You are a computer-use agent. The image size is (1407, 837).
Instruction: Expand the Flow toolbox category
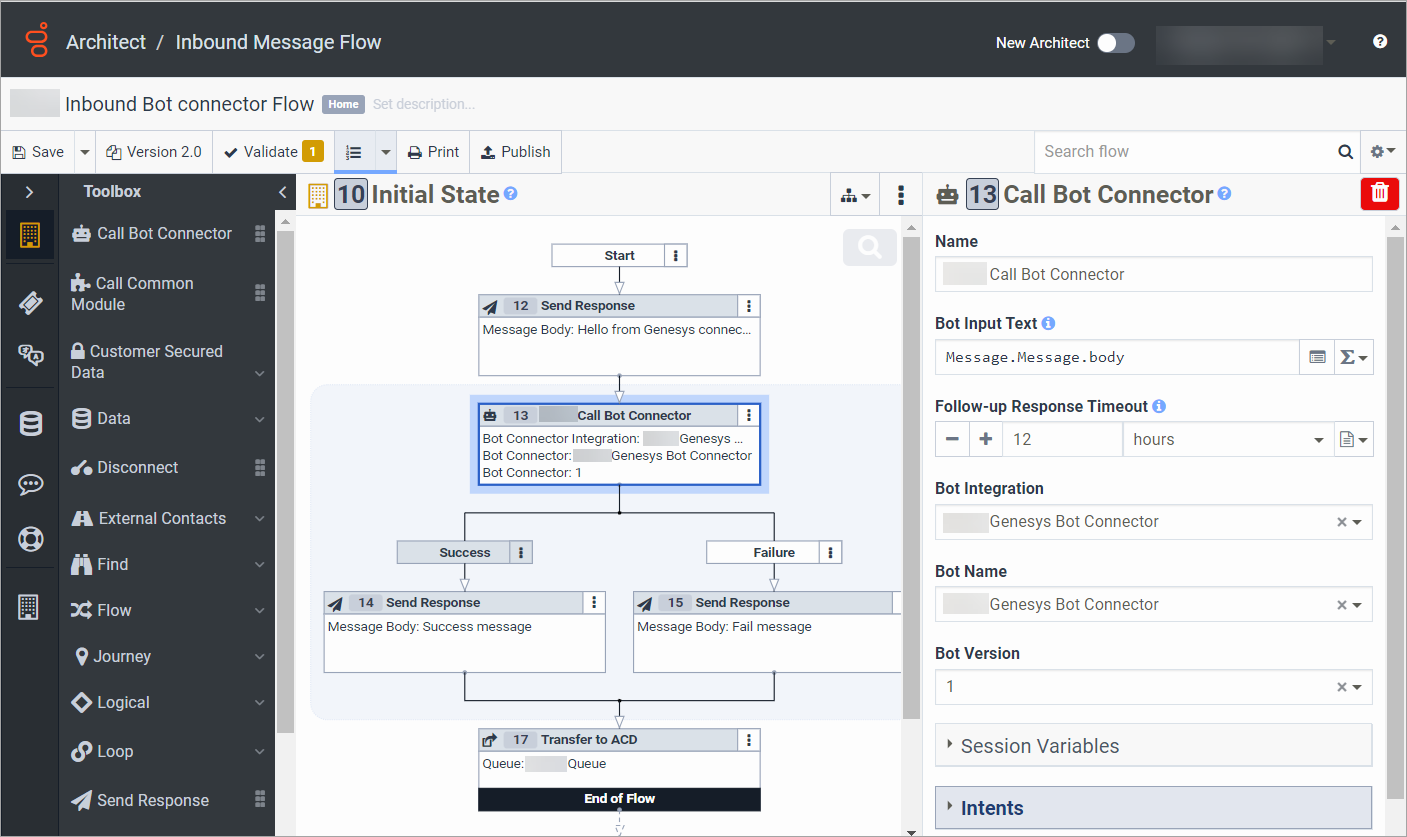coord(168,611)
